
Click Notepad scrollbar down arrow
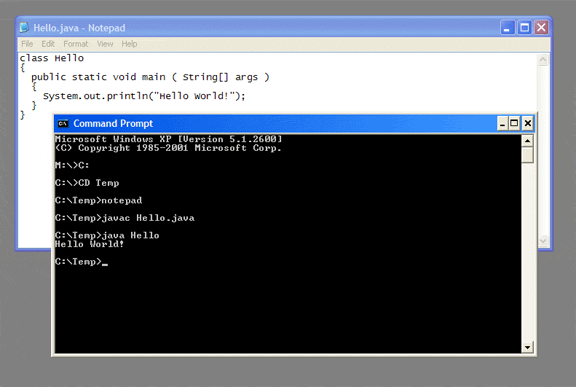tap(543, 241)
